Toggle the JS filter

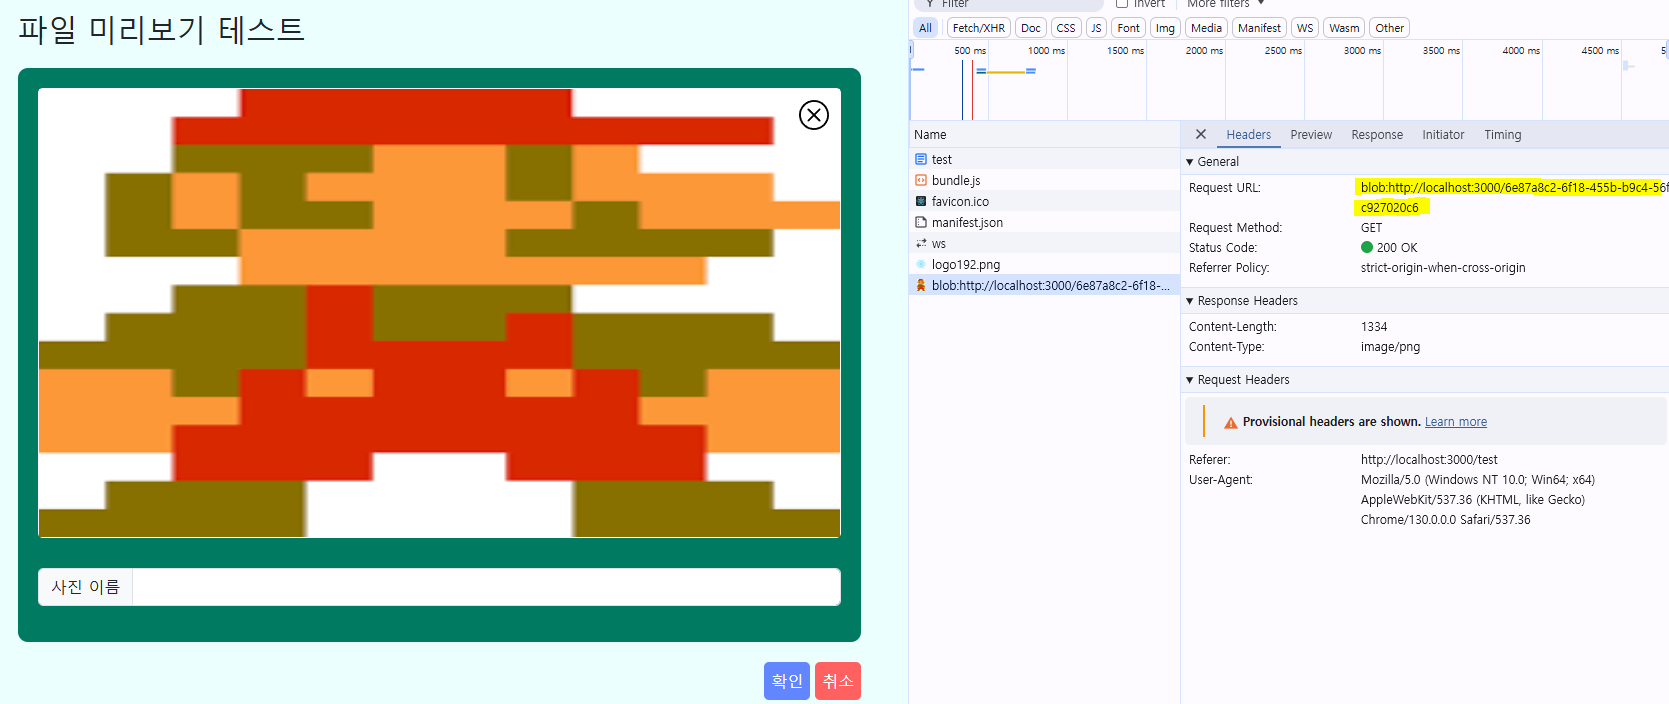pyautogui.click(x=1096, y=28)
